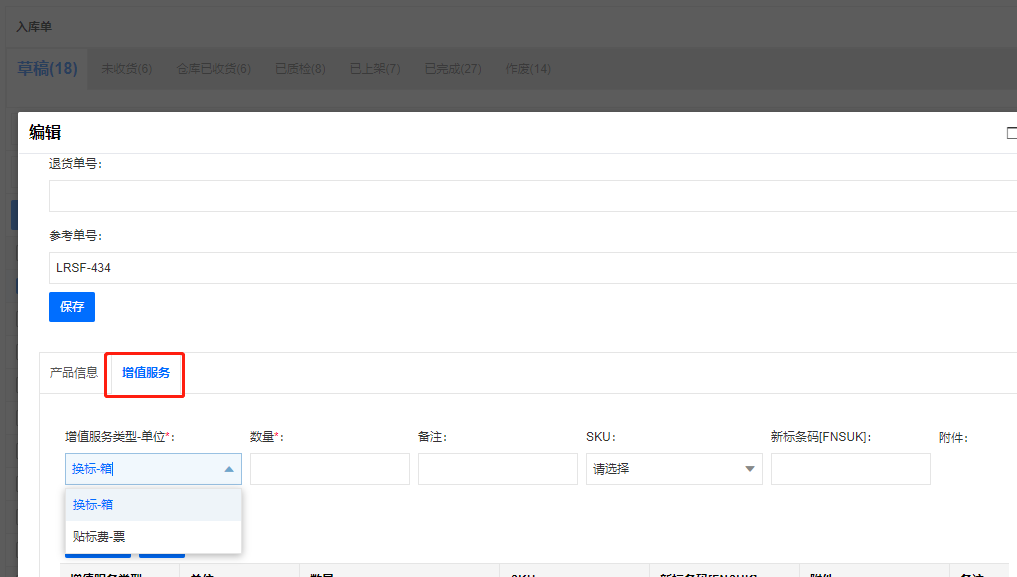Viewport: 1017px width, 577px height.
Task: Click the 参考单号 field containing LRSF-434
Action: (533, 268)
